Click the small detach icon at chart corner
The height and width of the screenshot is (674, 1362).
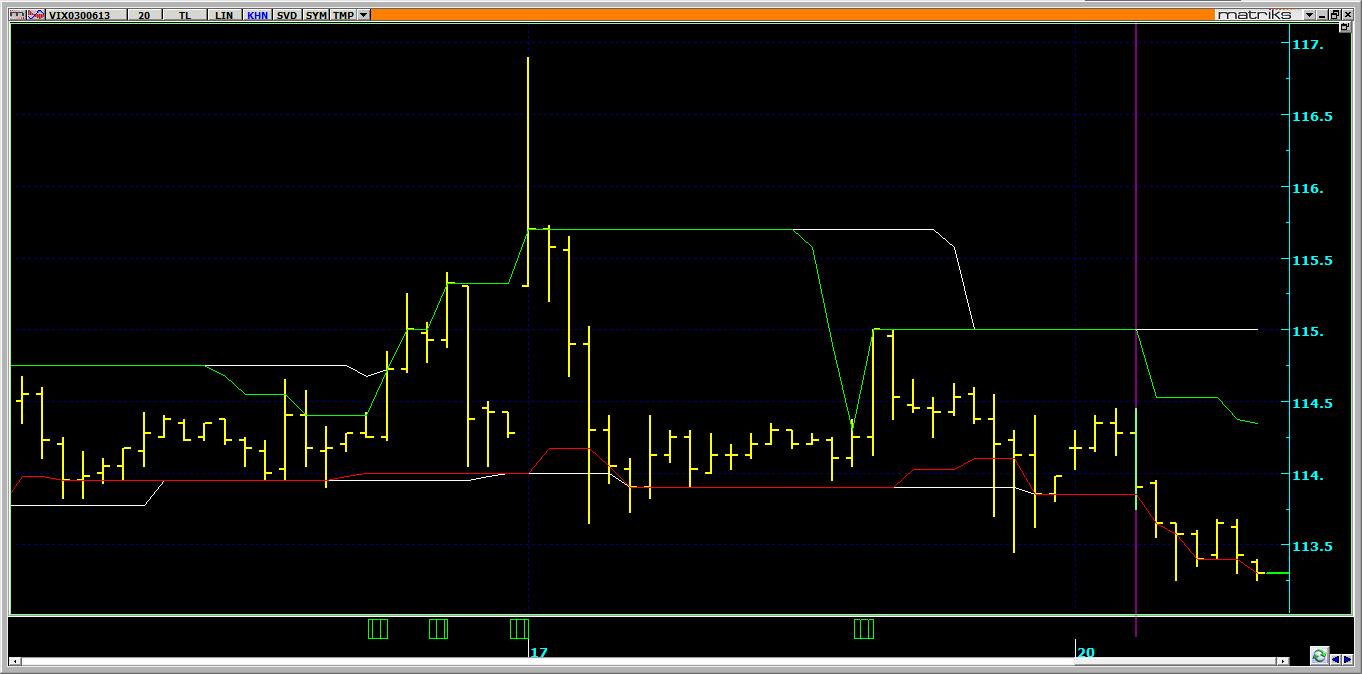click(x=1345, y=27)
